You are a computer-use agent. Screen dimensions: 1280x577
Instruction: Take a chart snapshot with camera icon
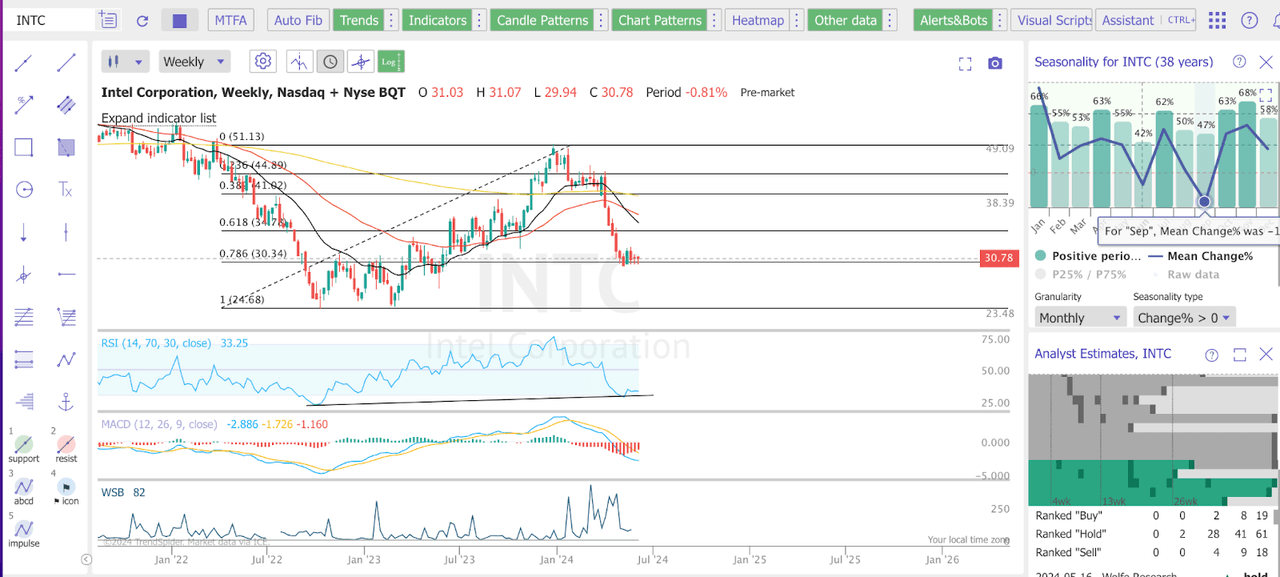pos(995,63)
